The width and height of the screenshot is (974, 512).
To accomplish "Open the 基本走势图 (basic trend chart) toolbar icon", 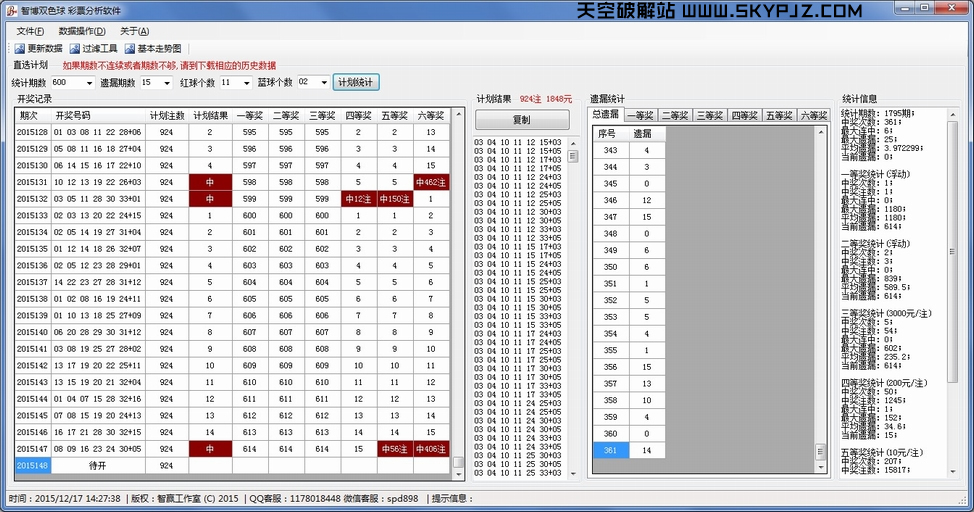I will 130,48.
